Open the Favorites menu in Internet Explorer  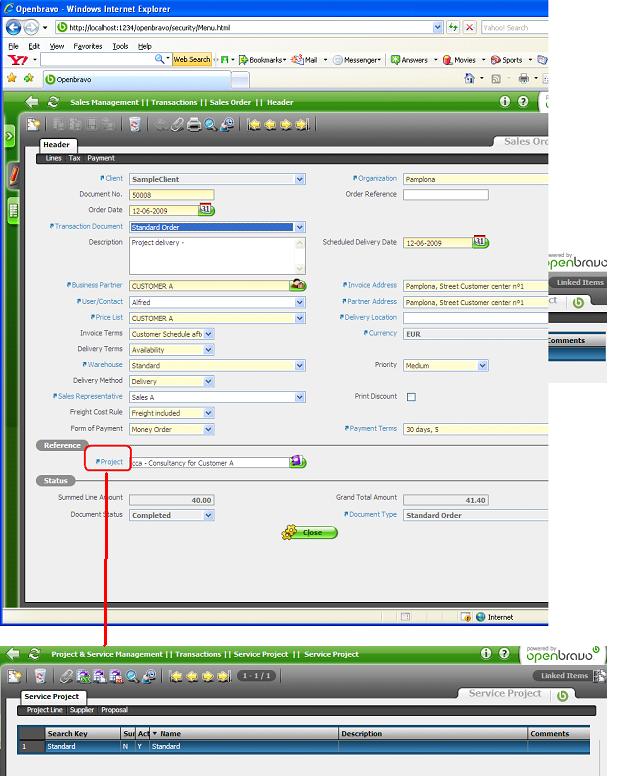point(87,46)
